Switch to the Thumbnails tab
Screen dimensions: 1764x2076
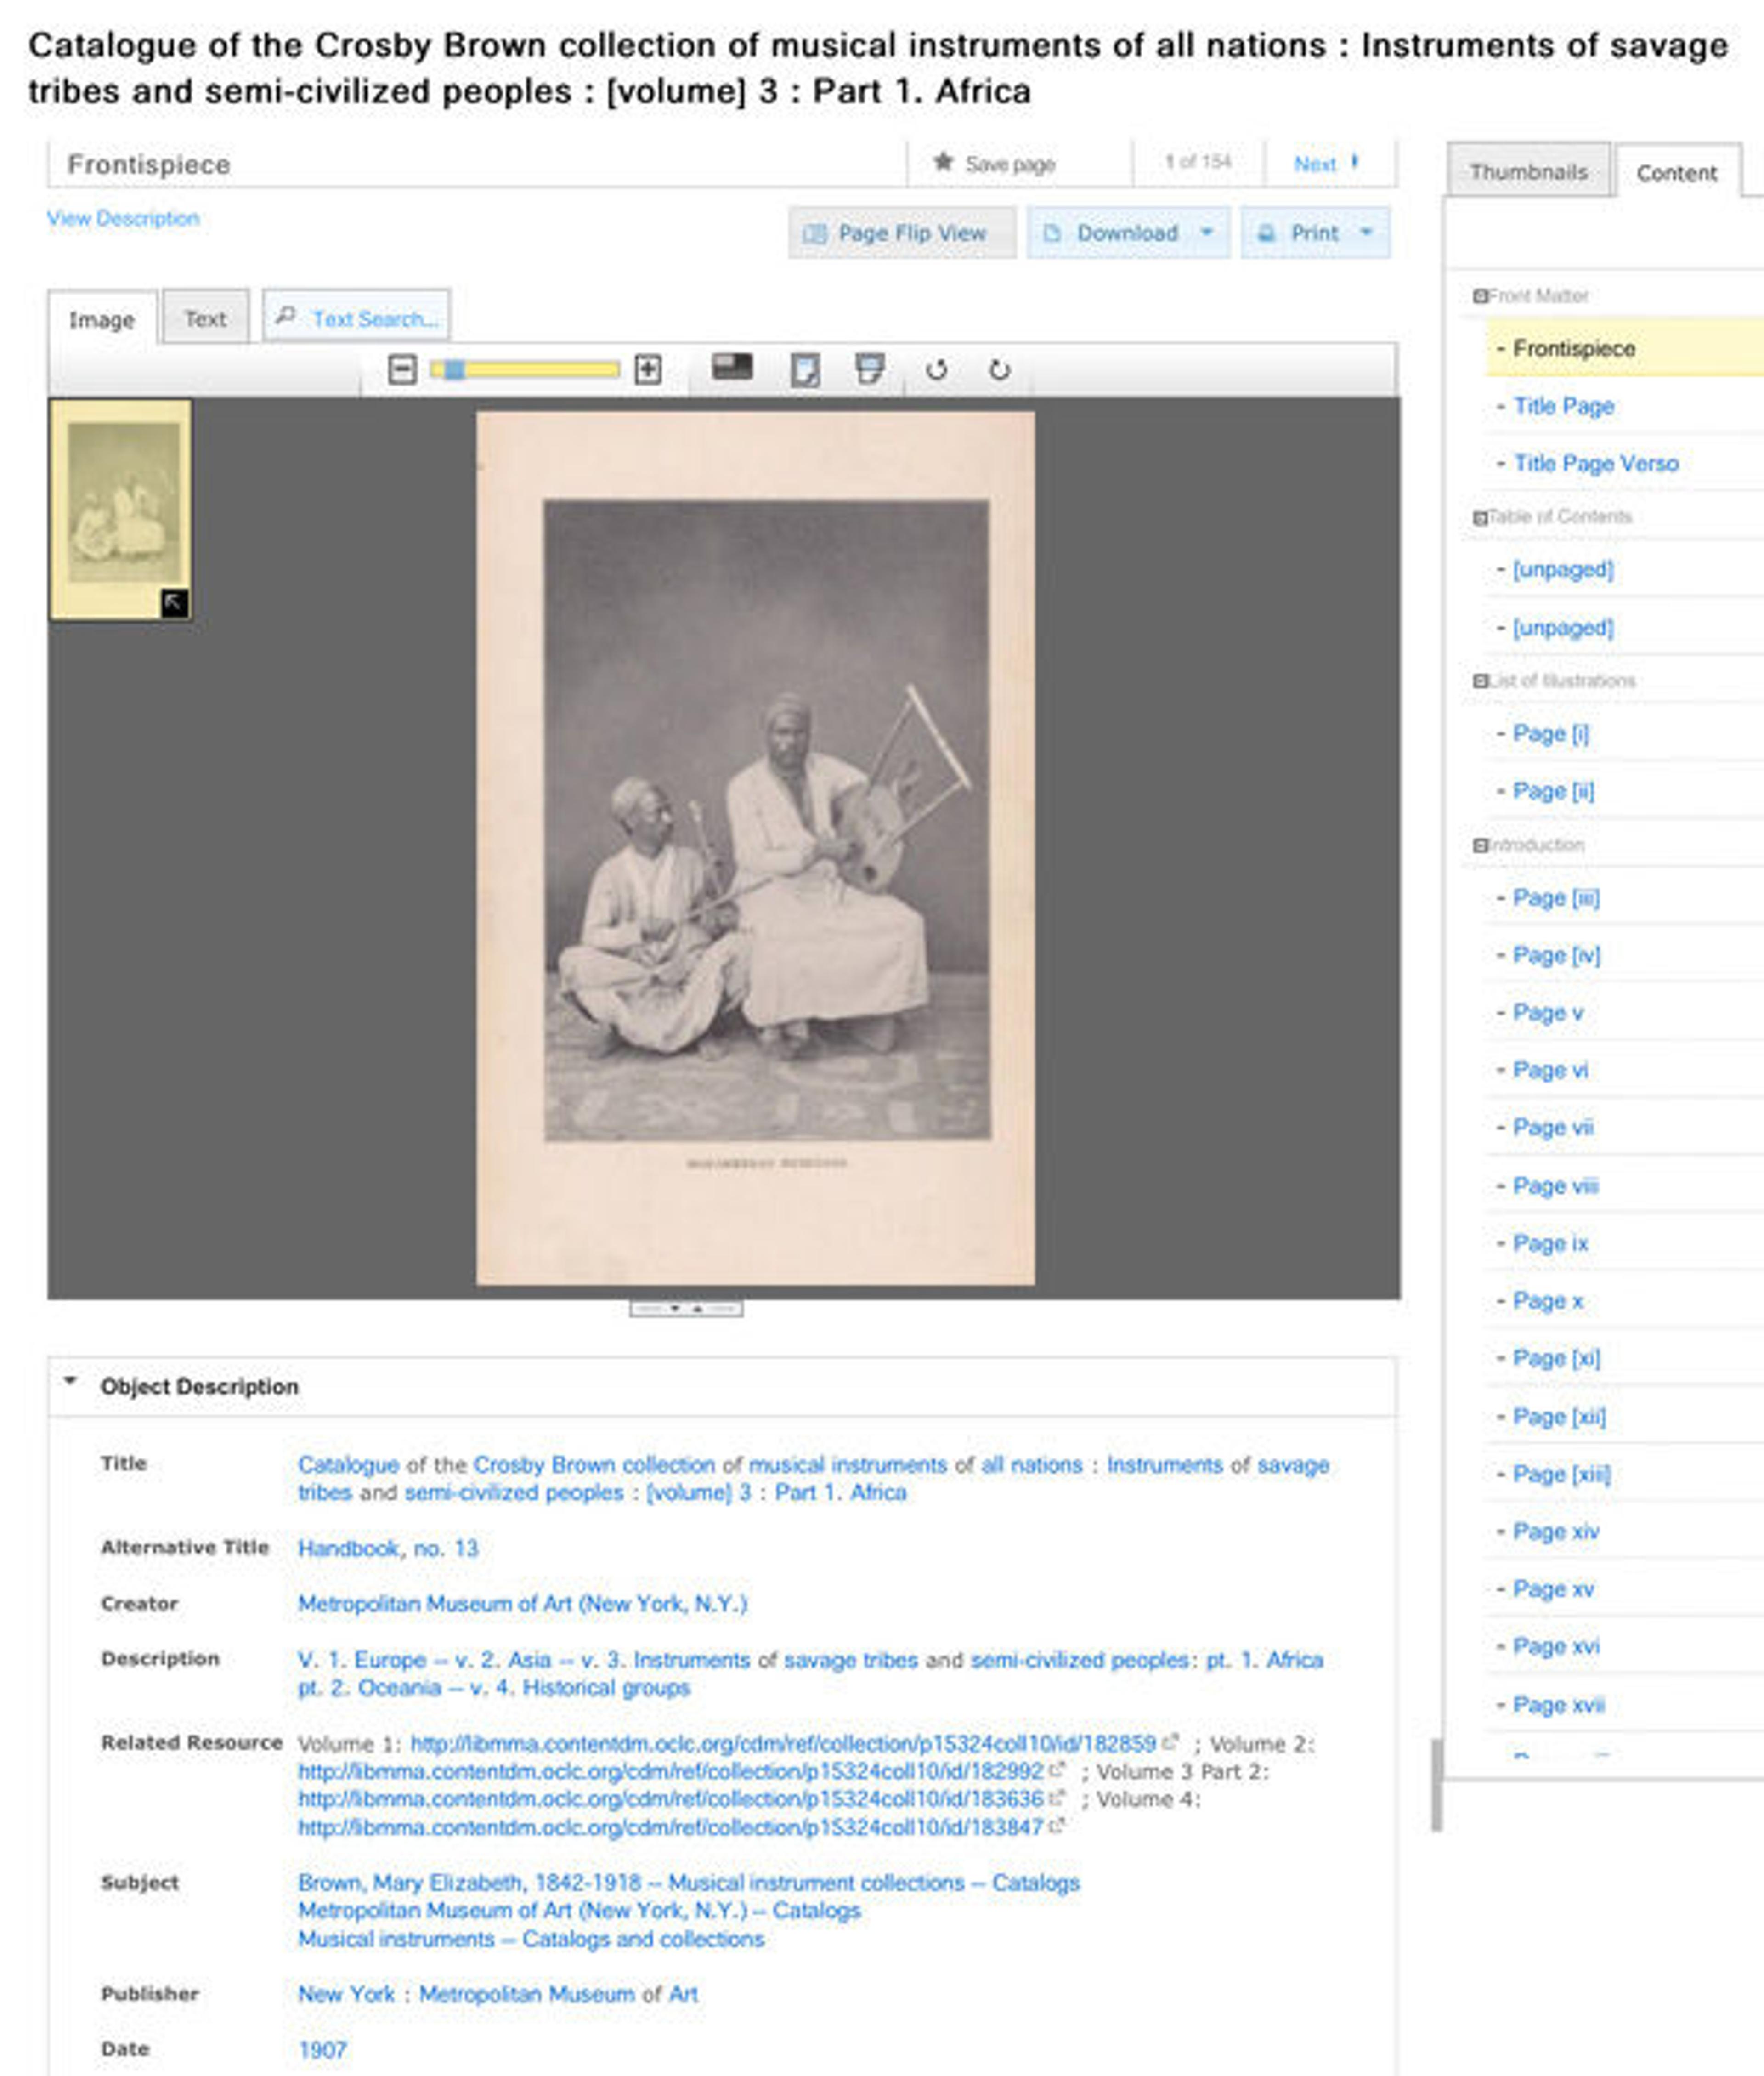pos(1528,172)
